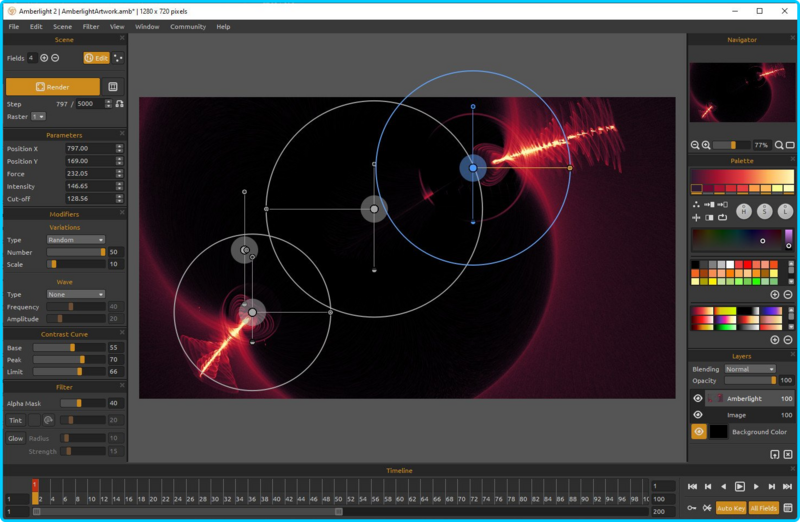Toggle the Edit mode button
Image resolution: width=800 pixels, height=522 pixels.
96,58
